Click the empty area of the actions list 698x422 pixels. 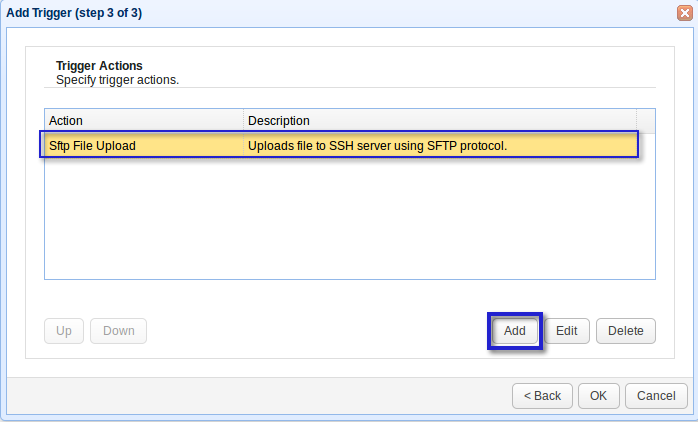click(x=350, y=220)
